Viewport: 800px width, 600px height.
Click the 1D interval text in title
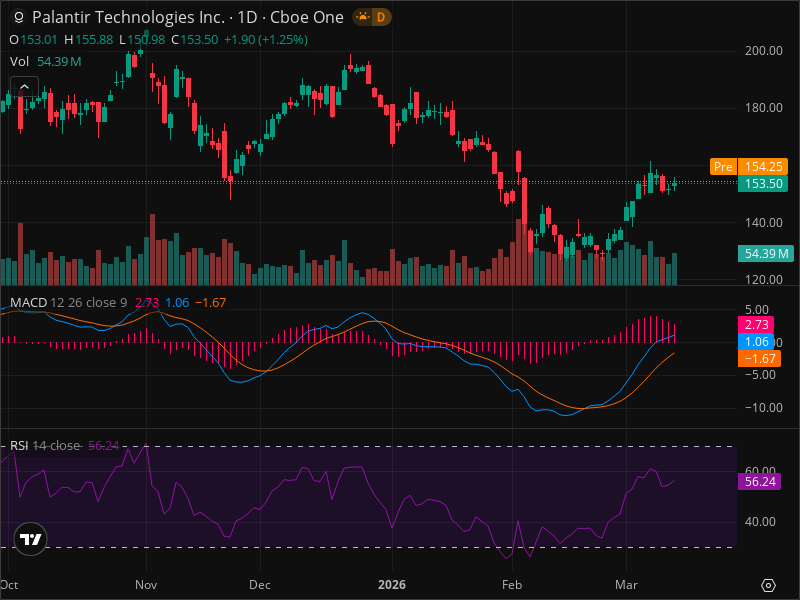pyautogui.click(x=247, y=17)
